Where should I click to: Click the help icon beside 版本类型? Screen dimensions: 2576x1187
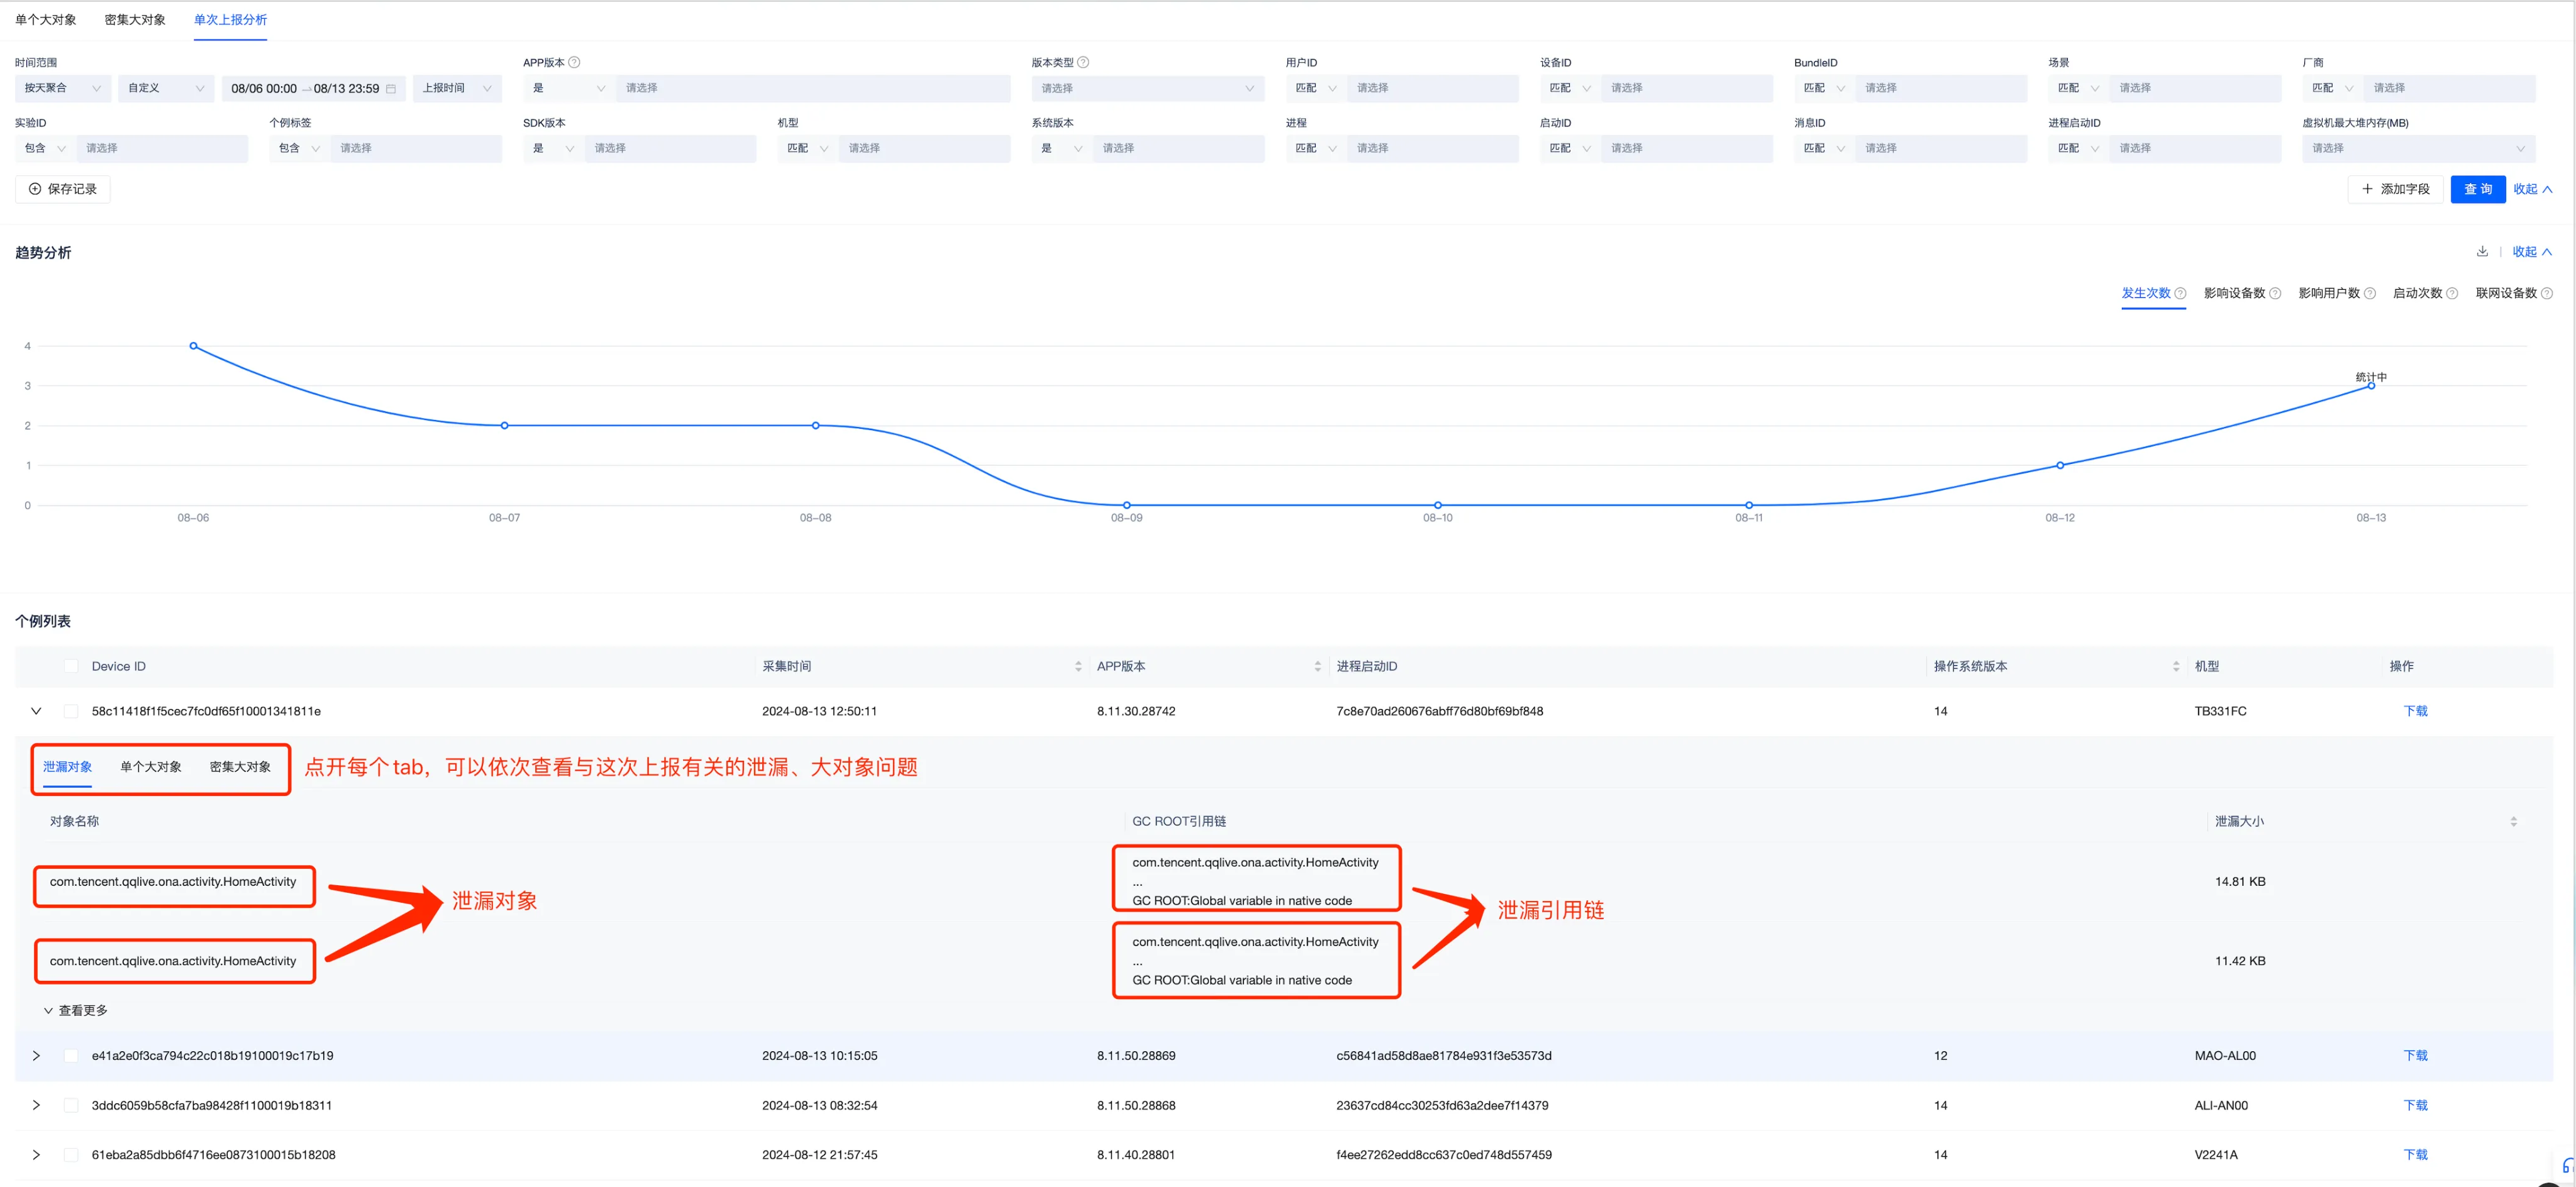pyautogui.click(x=1083, y=62)
